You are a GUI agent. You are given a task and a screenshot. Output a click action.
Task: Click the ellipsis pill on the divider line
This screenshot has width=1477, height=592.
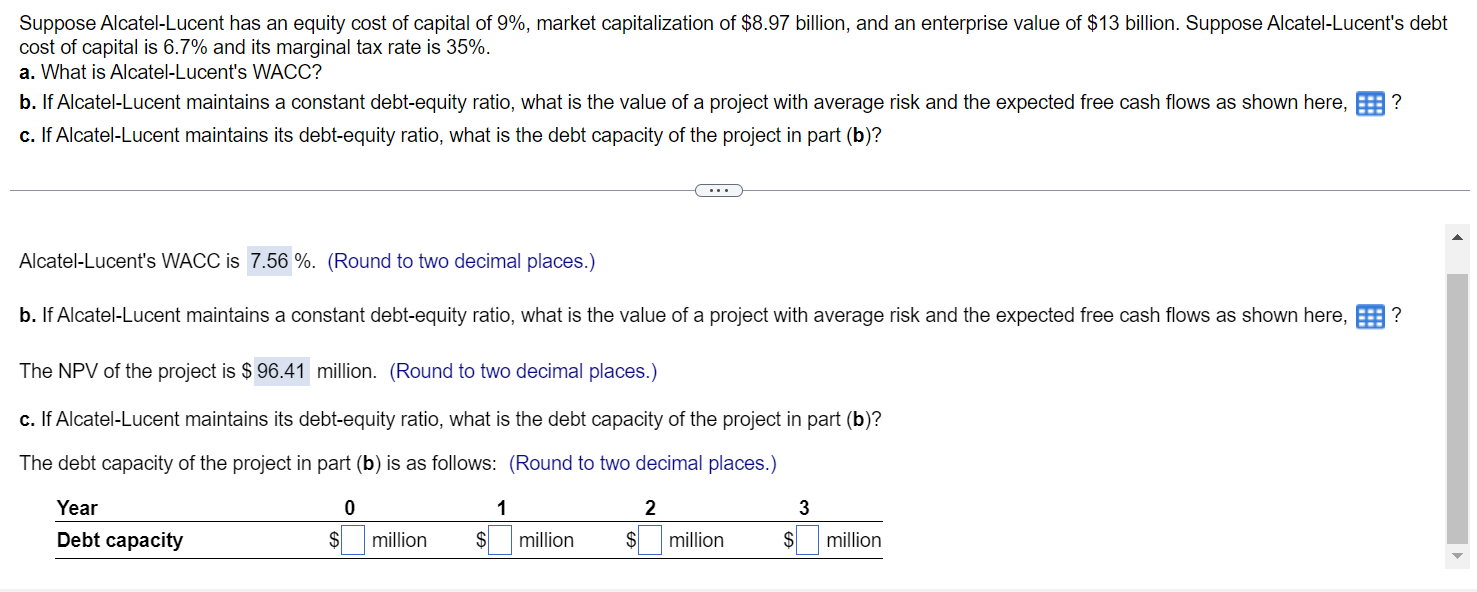click(x=719, y=190)
